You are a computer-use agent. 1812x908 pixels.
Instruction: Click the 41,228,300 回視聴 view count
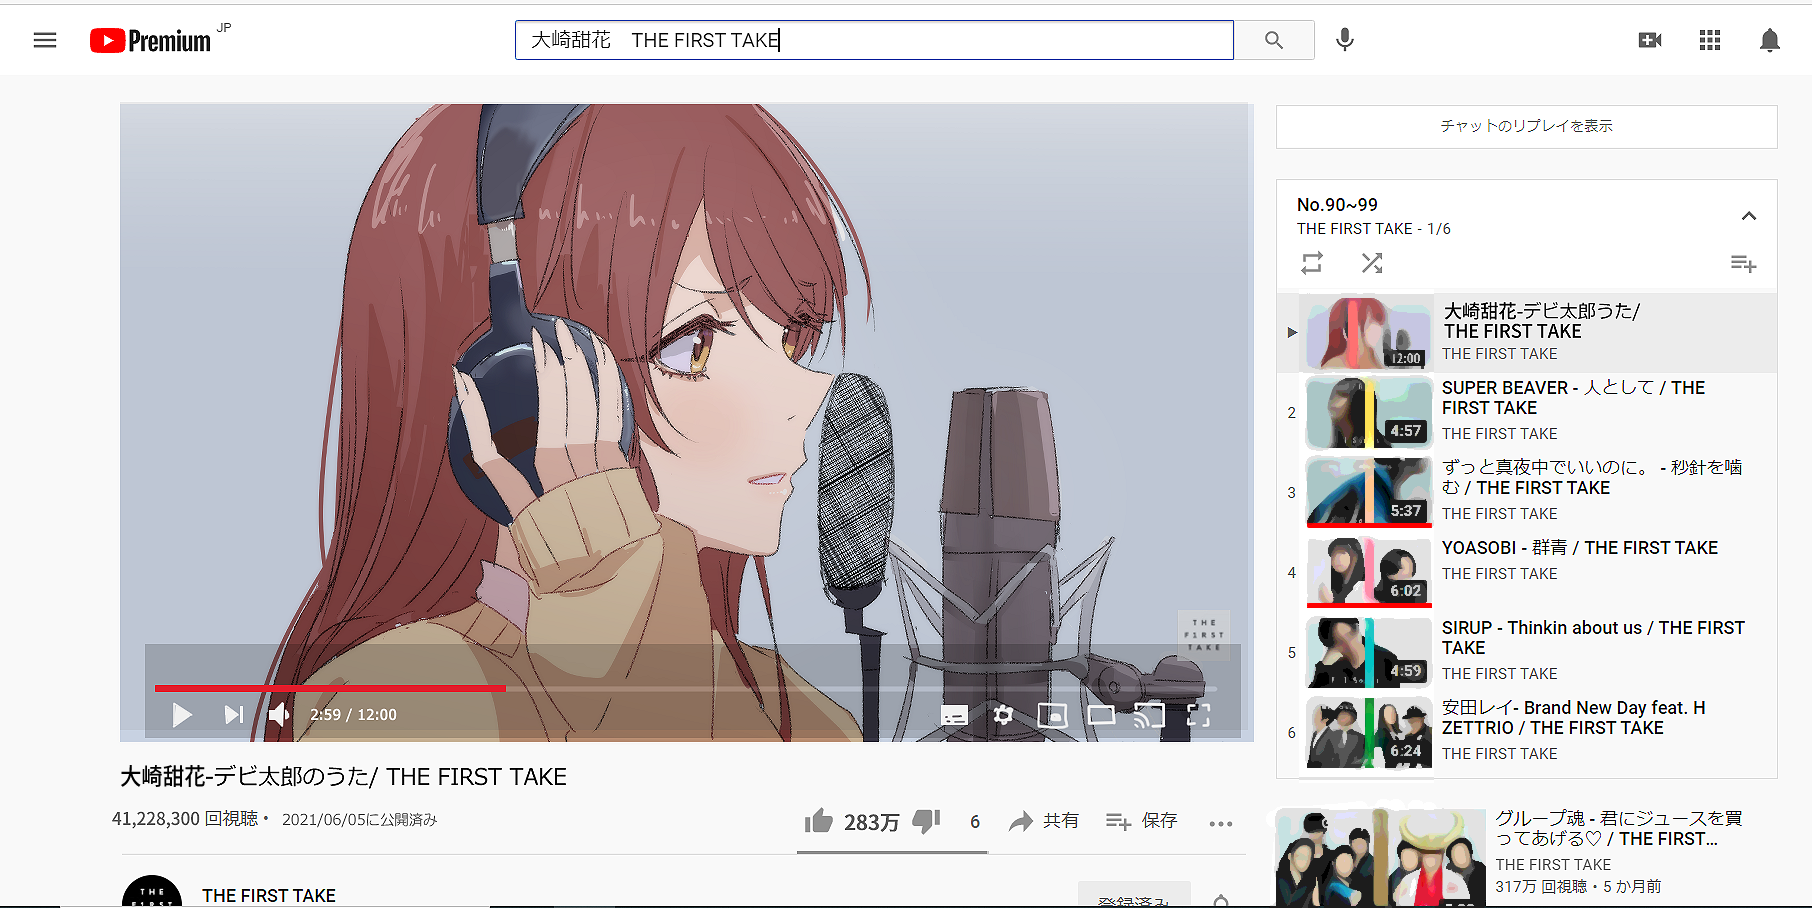tap(185, 819)
